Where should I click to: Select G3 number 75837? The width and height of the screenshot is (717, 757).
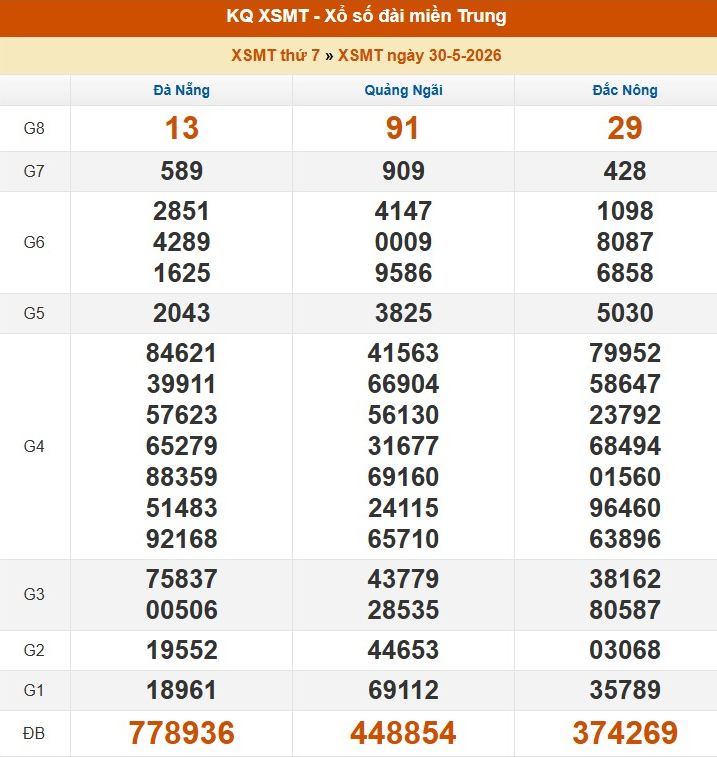[182, 579]
